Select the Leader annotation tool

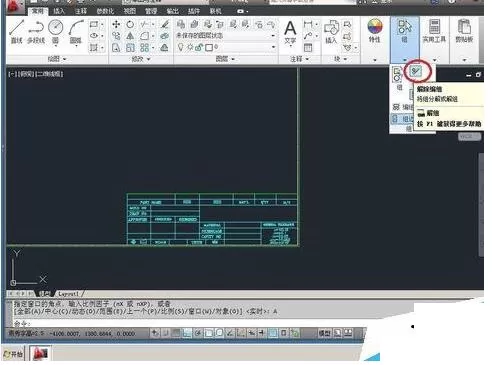pos(308,36)
